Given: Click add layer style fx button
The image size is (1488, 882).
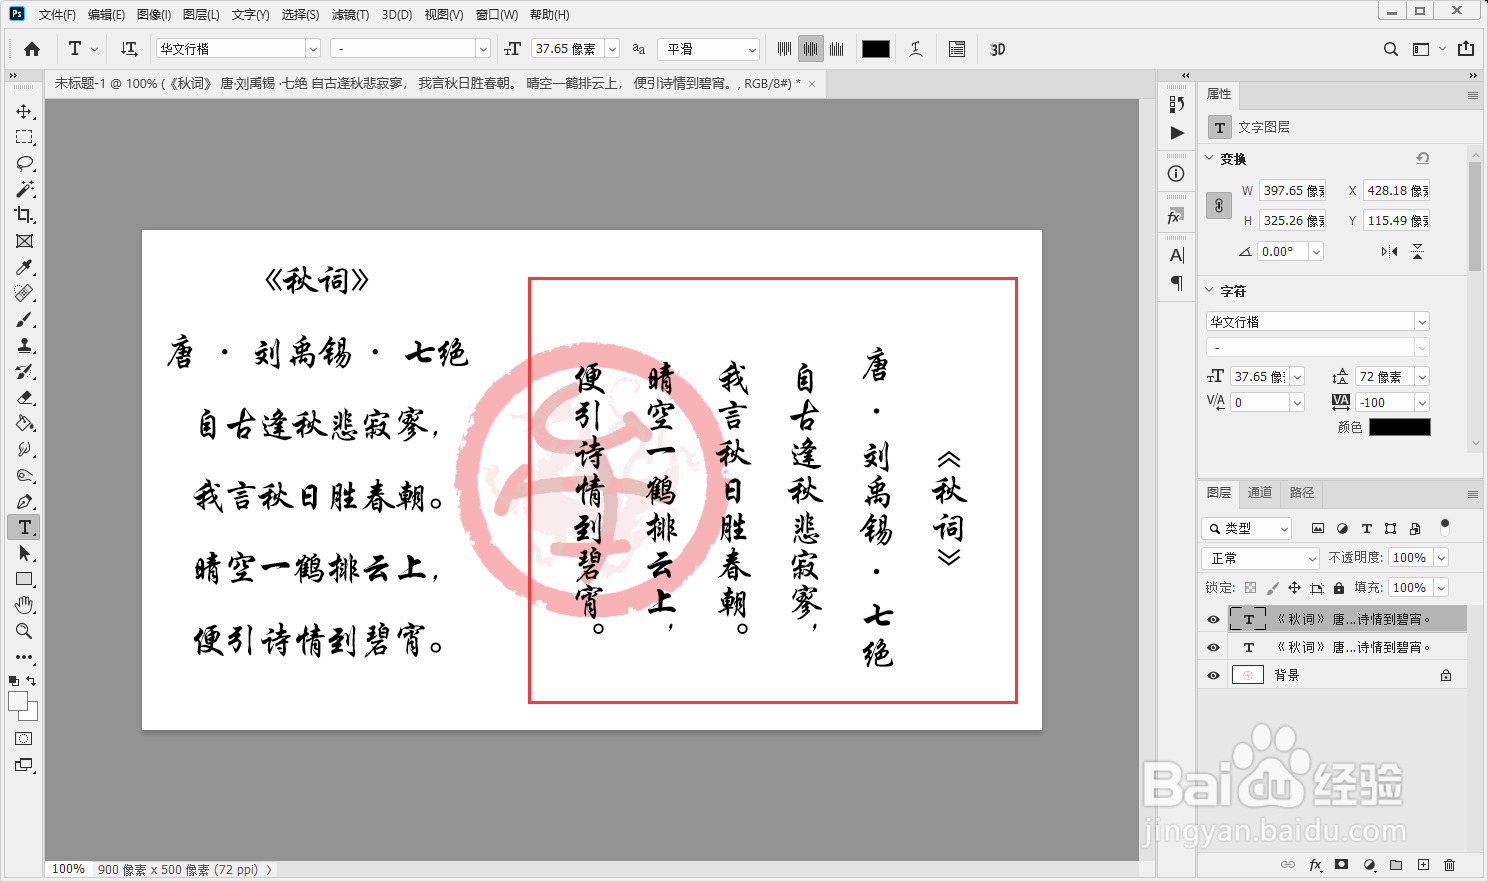Looking at the screenshot, I should (x=1315, y=865).
